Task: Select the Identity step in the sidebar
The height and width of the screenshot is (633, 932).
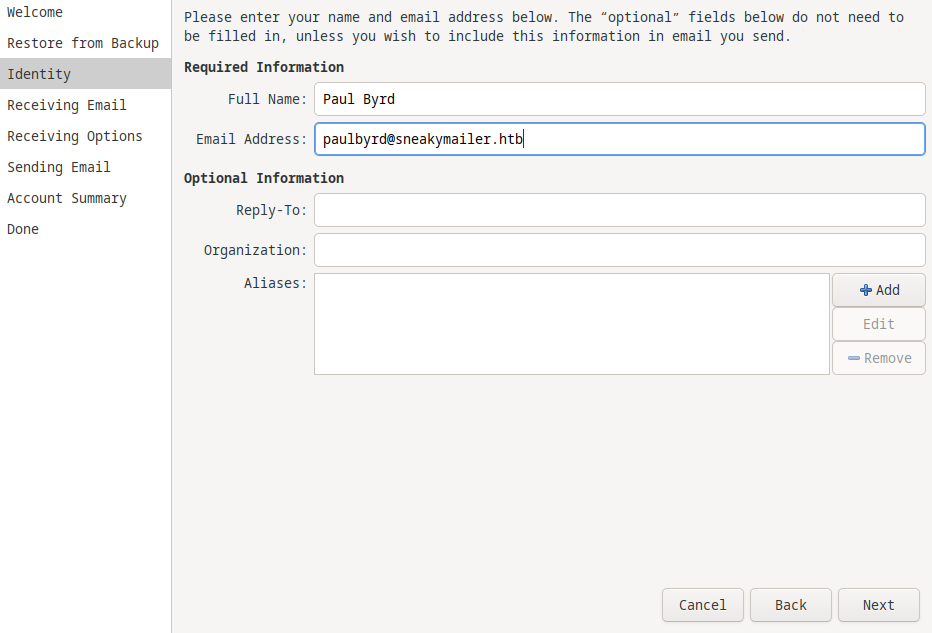Action: point(39,74)
